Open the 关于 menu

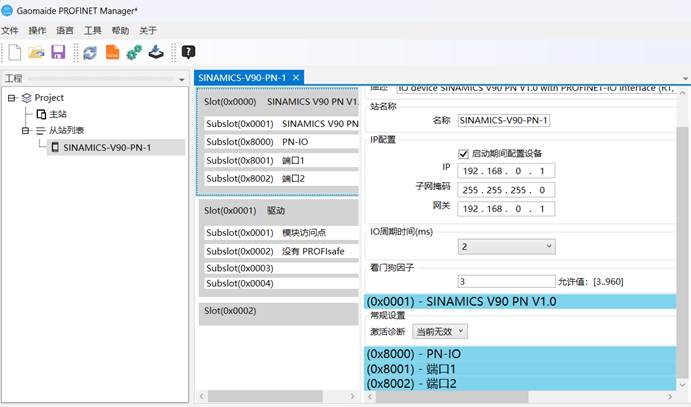pos(148,30)
